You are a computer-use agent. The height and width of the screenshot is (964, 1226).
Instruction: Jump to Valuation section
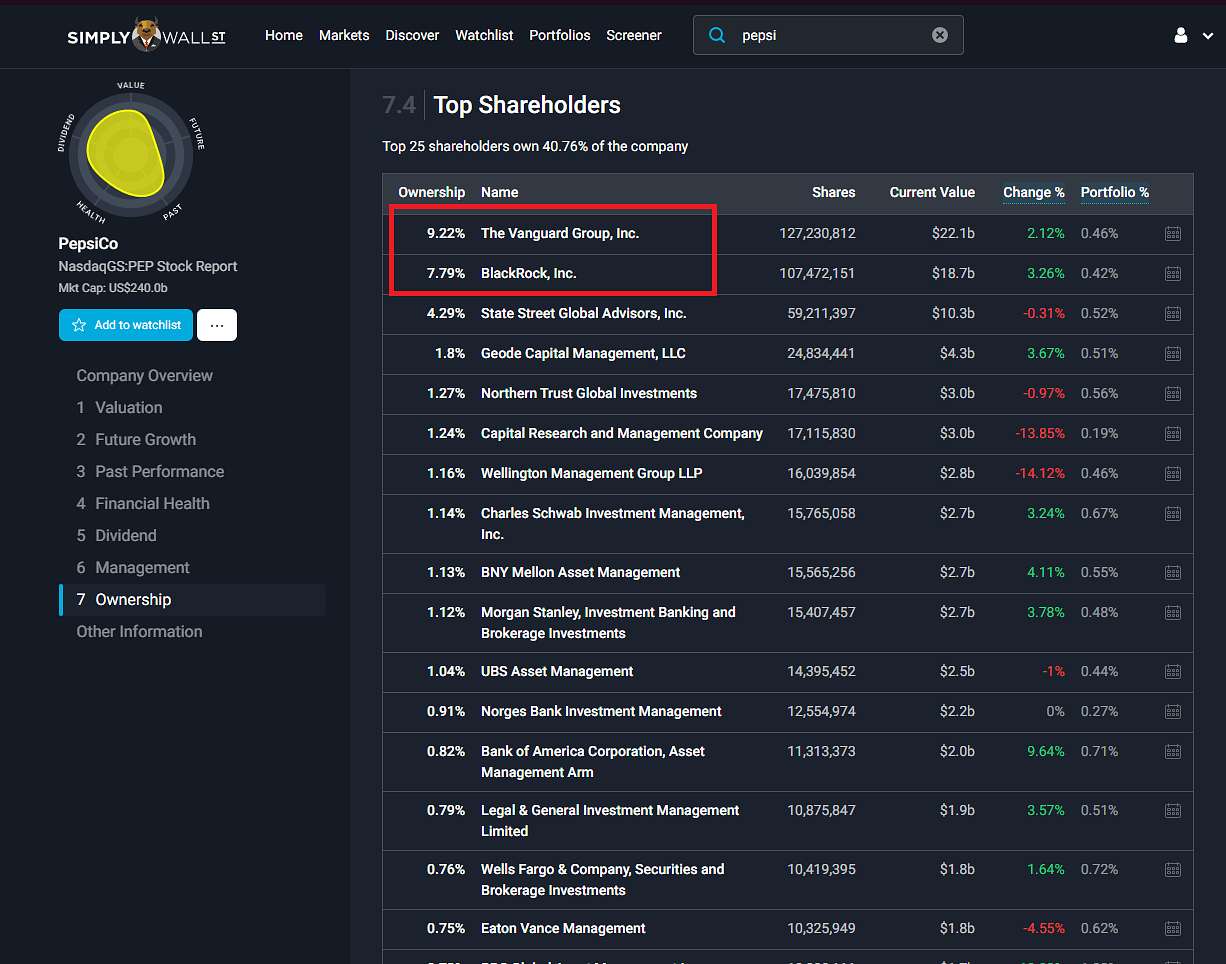[119, 408]
